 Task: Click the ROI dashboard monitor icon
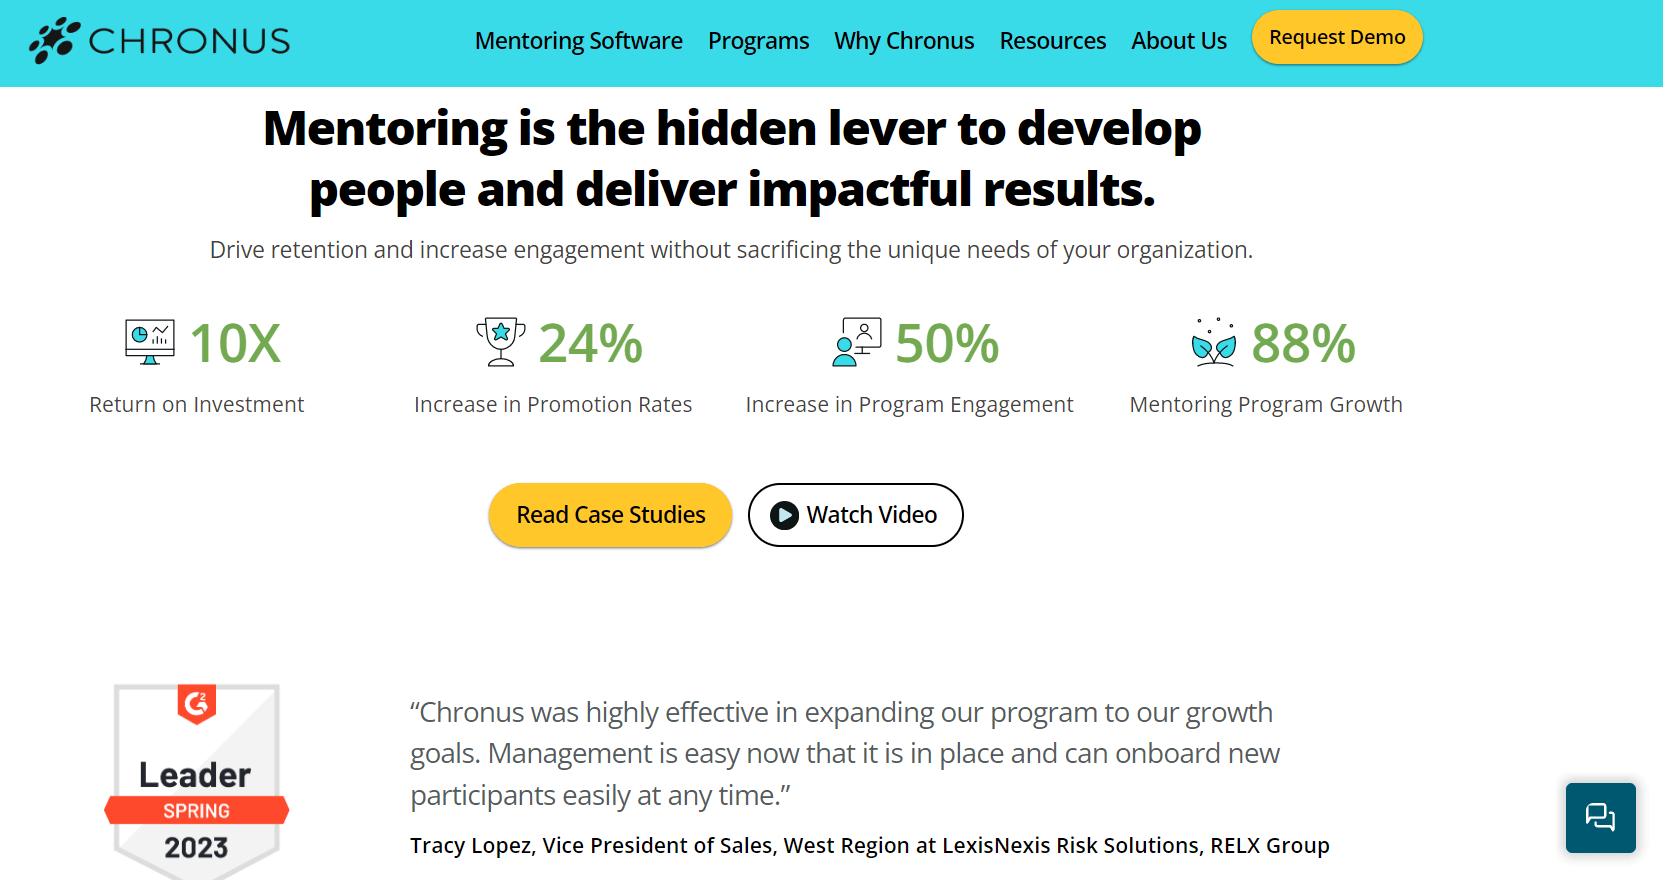click(x=150, y=342)
